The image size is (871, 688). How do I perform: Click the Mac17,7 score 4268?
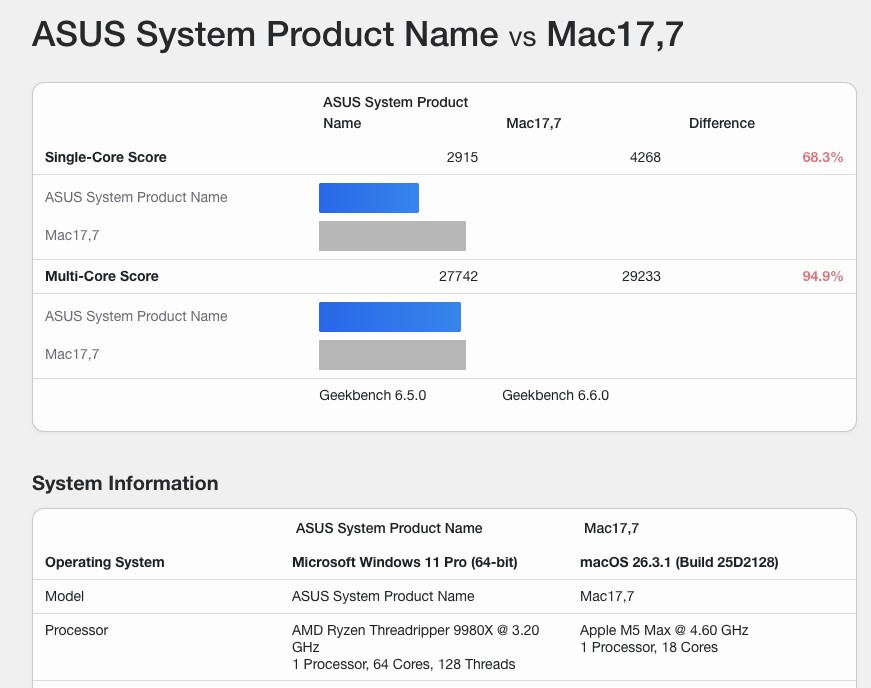tap(645, 157)
